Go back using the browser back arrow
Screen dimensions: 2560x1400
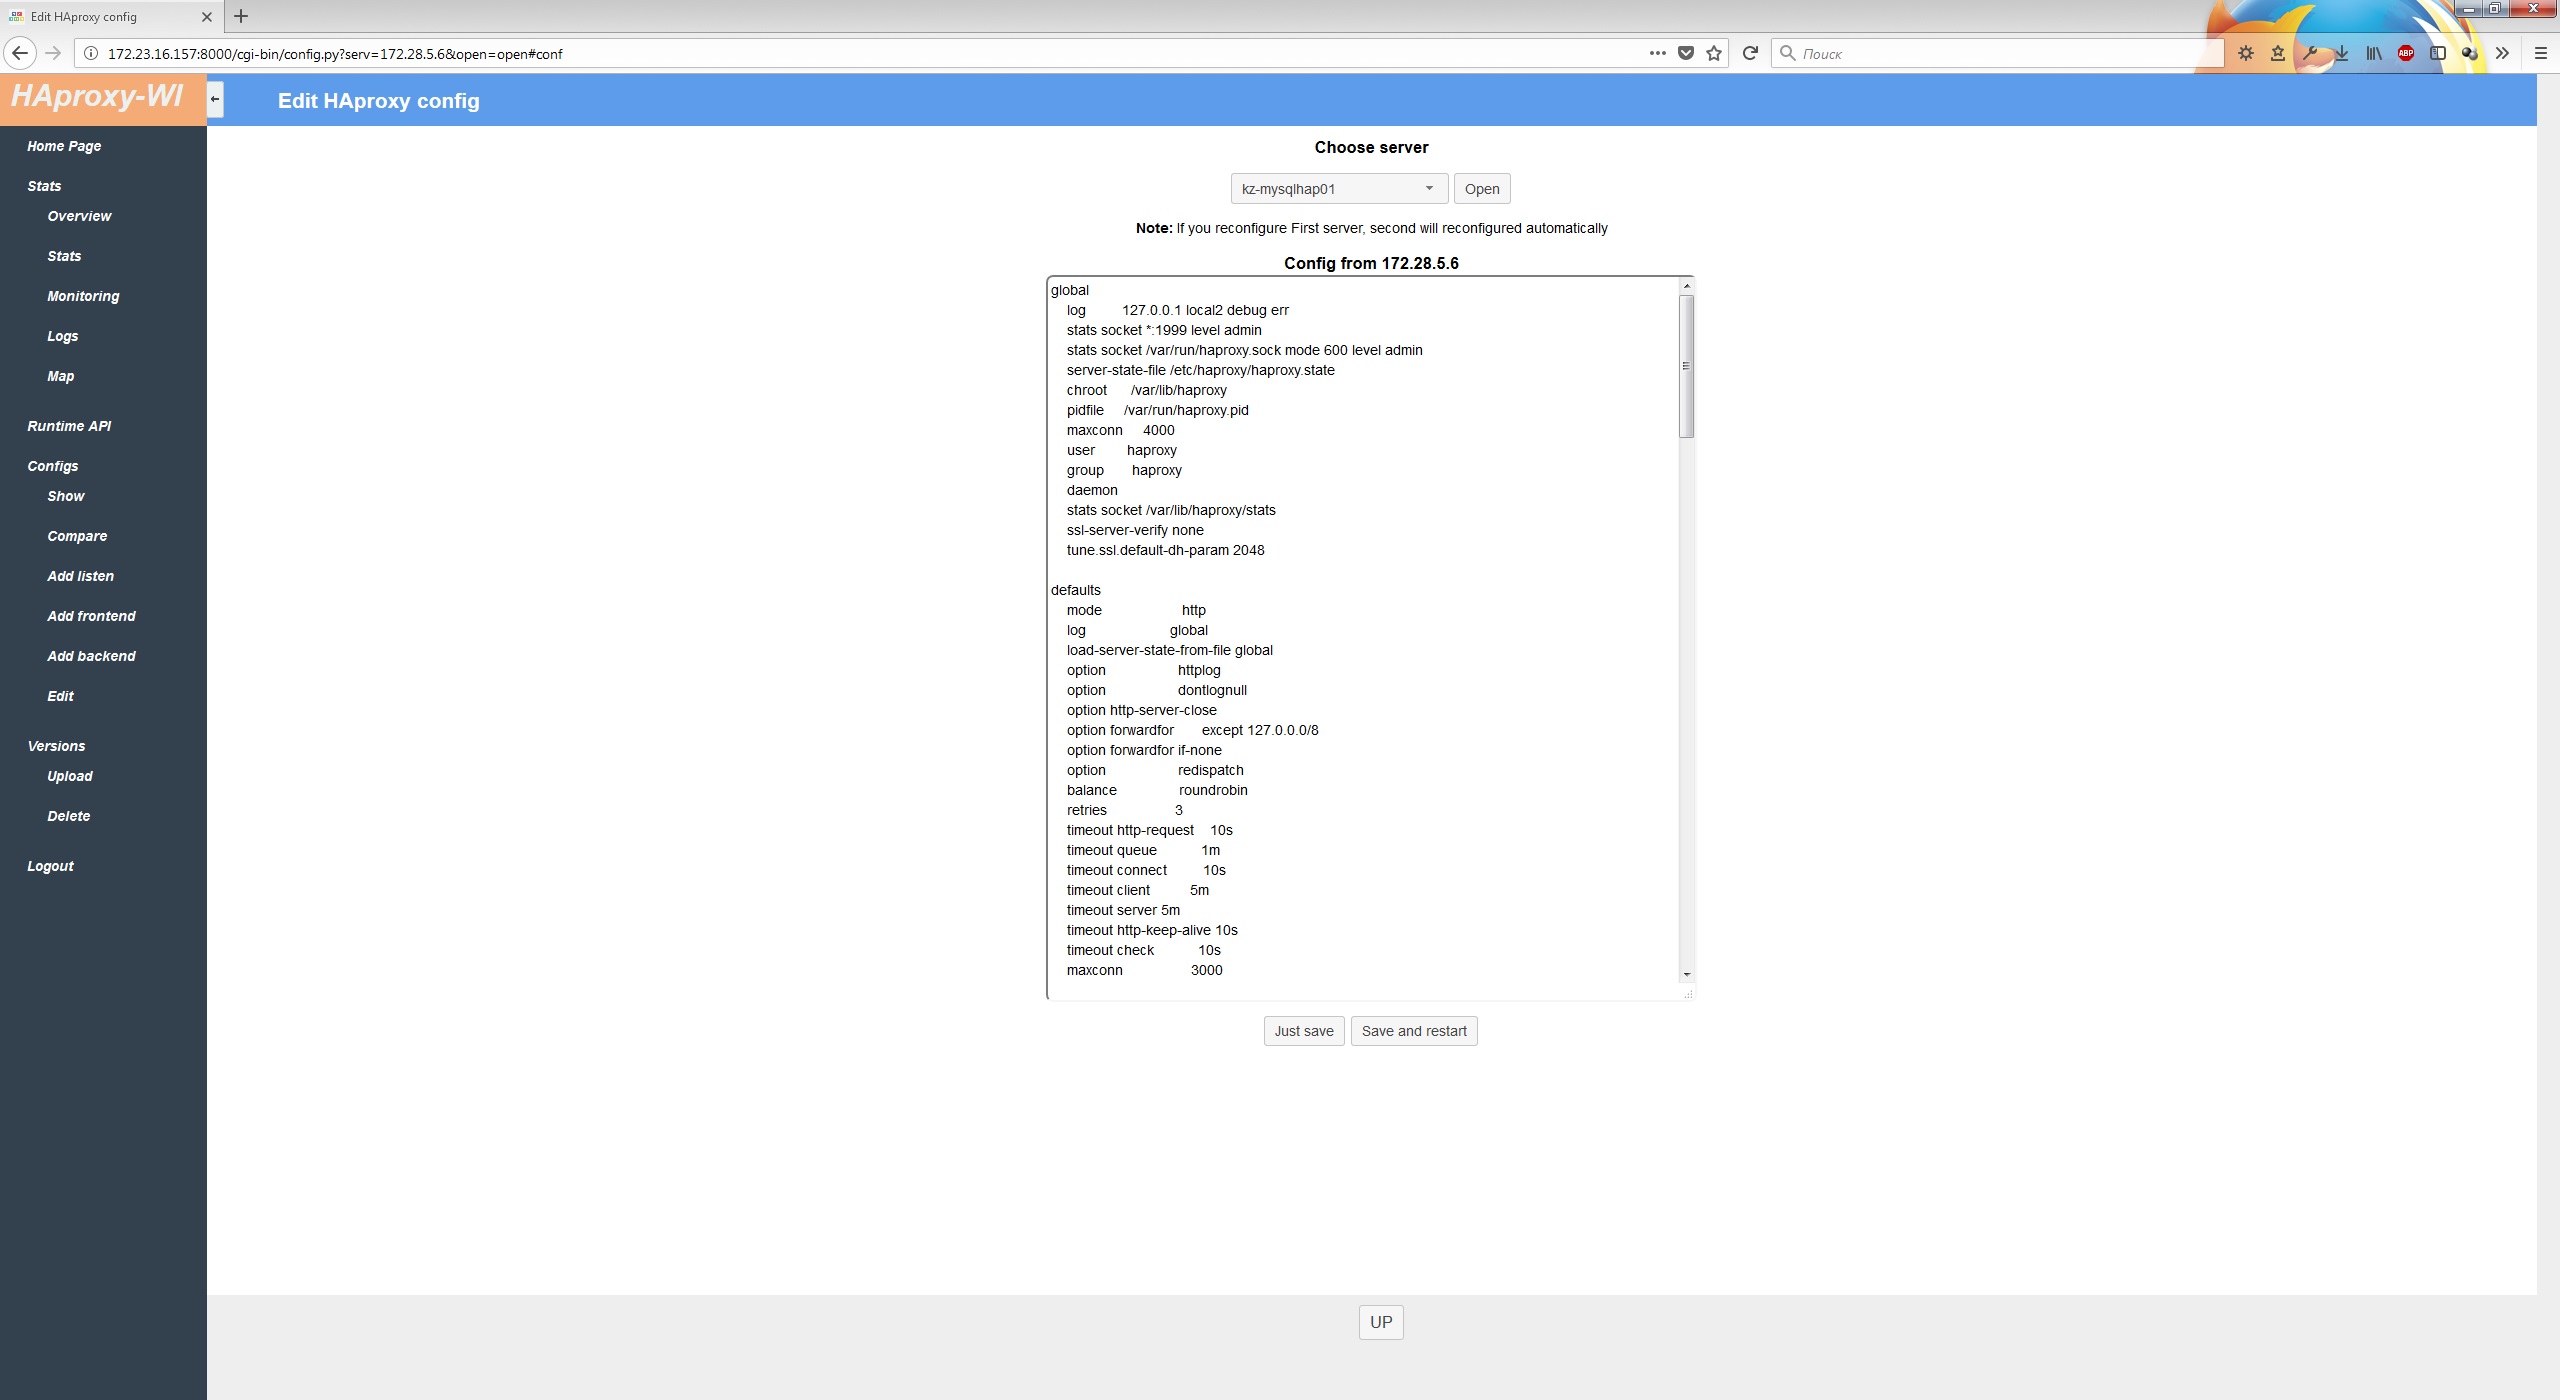click(x=20, y=53)
